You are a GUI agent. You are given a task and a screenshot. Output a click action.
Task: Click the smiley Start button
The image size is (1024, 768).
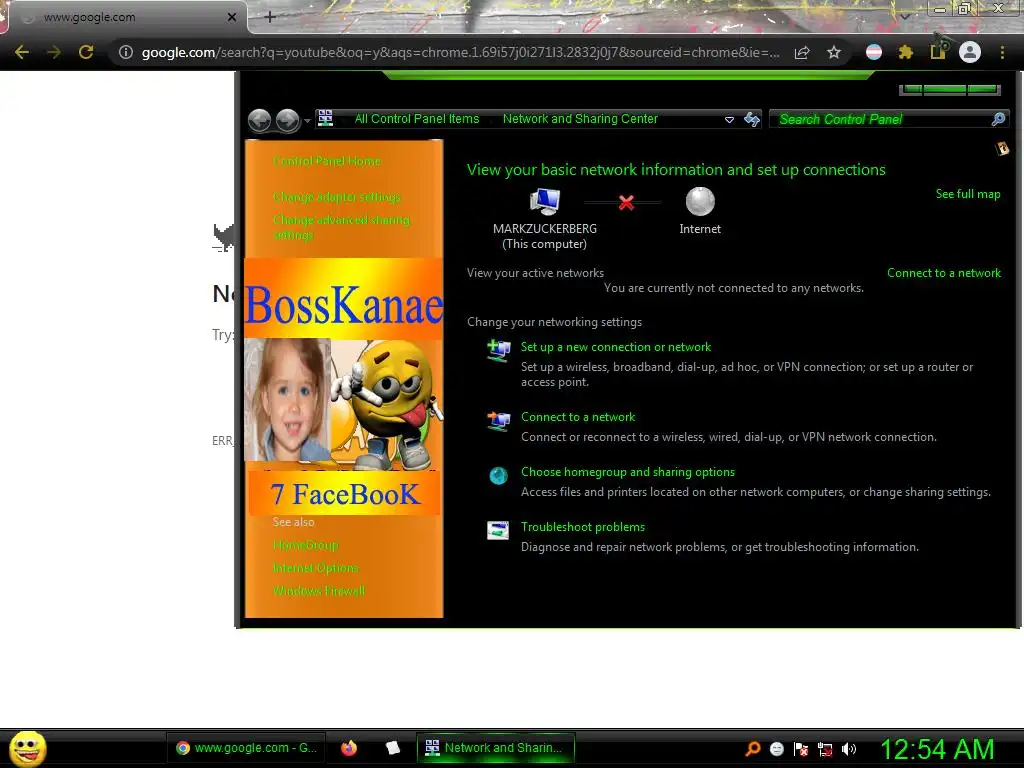click(x=27, y=748)
